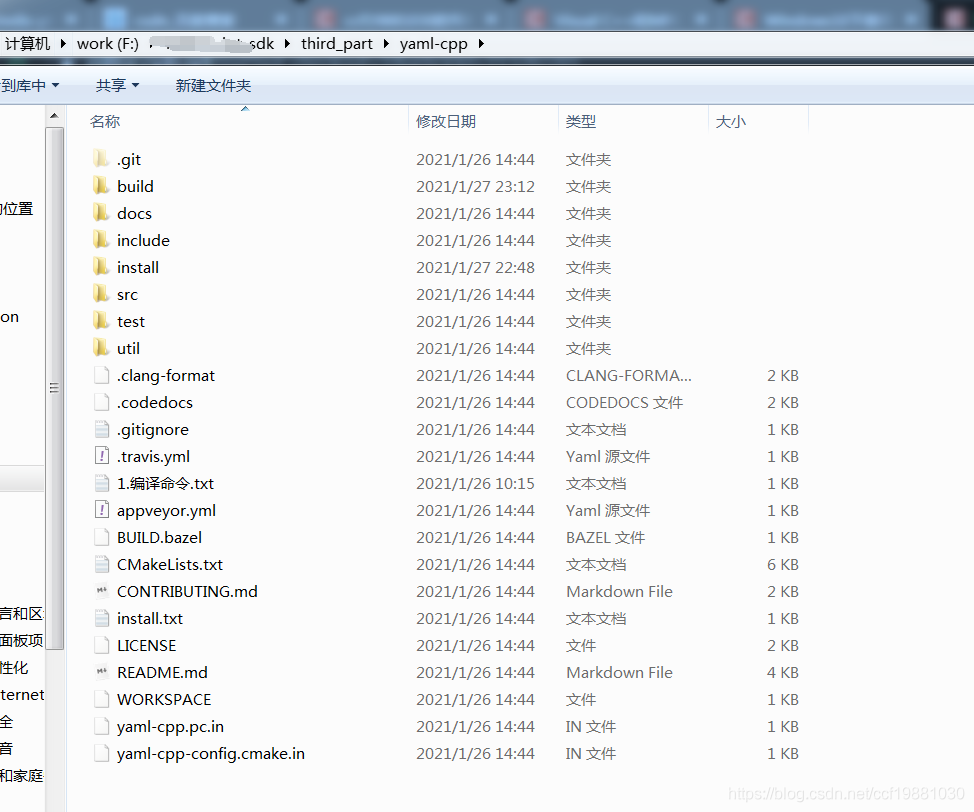Image resolution: width=974 pixels, height=812 pixels.
Task: Open the 共享 dropdown menu
Action: coord(117,85)
